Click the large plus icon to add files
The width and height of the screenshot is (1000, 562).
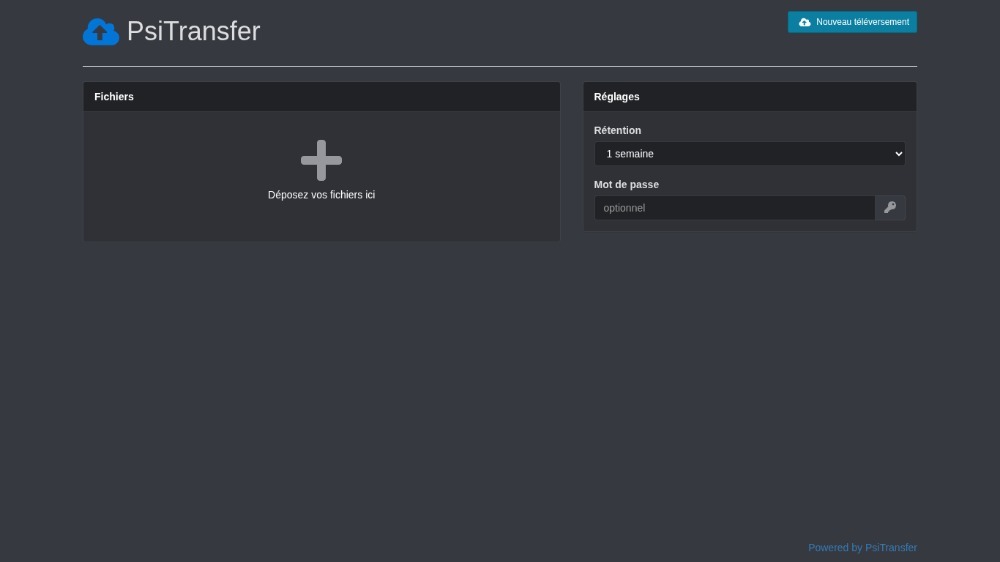(321, 160)
